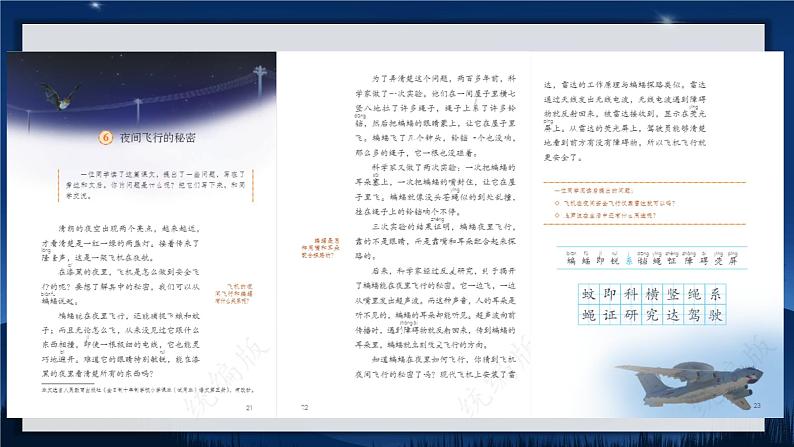Click the paragraph starting 在漆黑的夜里
Image resolution: width=794 pixels, height=447 pixels.
(121, 287)
